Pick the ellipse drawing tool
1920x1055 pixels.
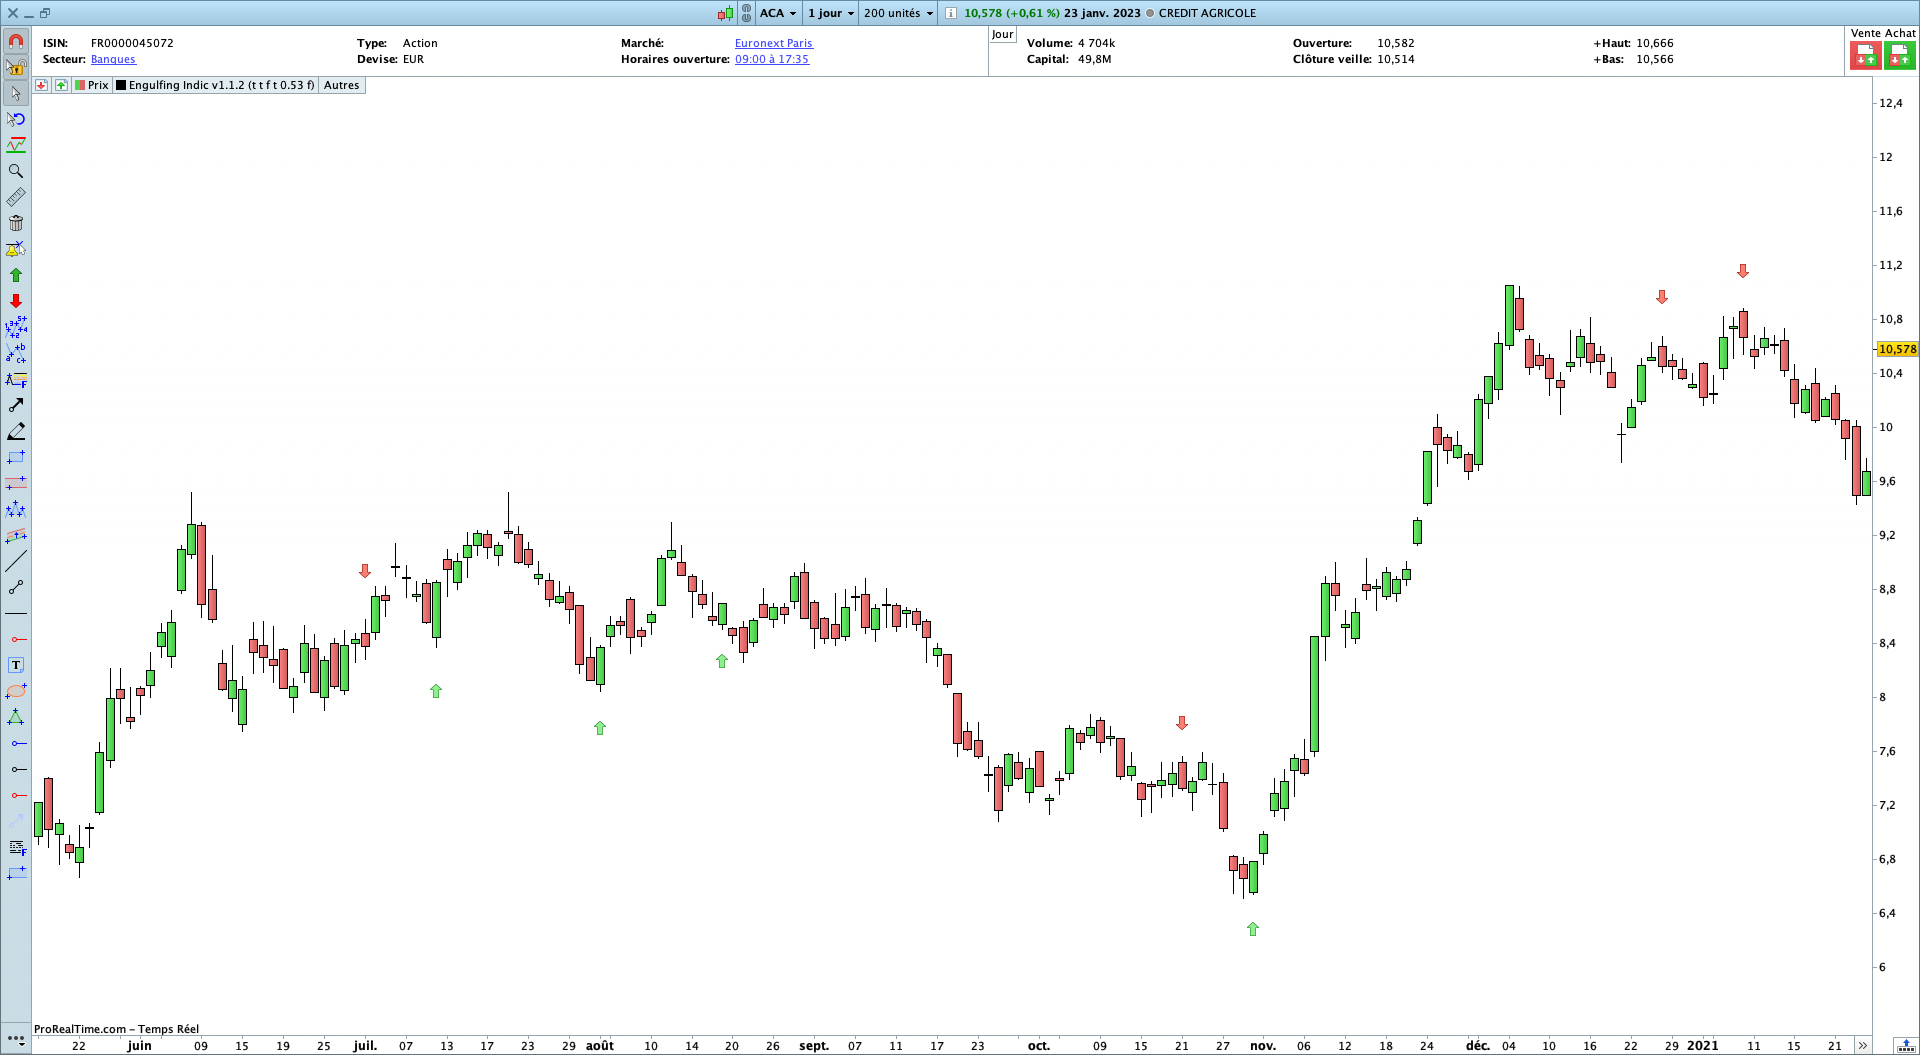[x=16, y=691]
